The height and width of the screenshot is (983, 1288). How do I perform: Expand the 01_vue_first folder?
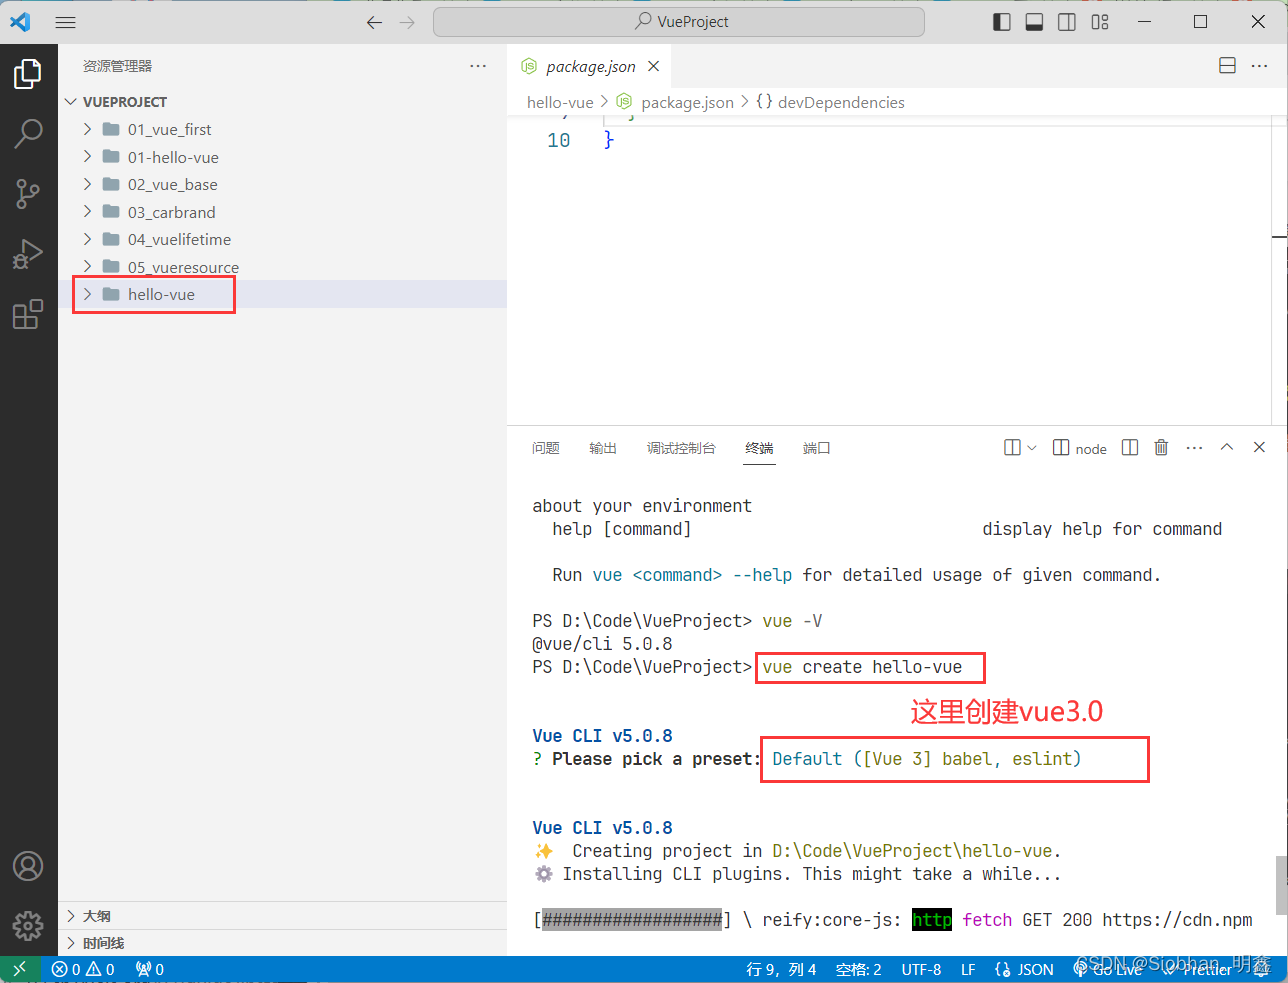pyautogui.click(x=87, y=129)
